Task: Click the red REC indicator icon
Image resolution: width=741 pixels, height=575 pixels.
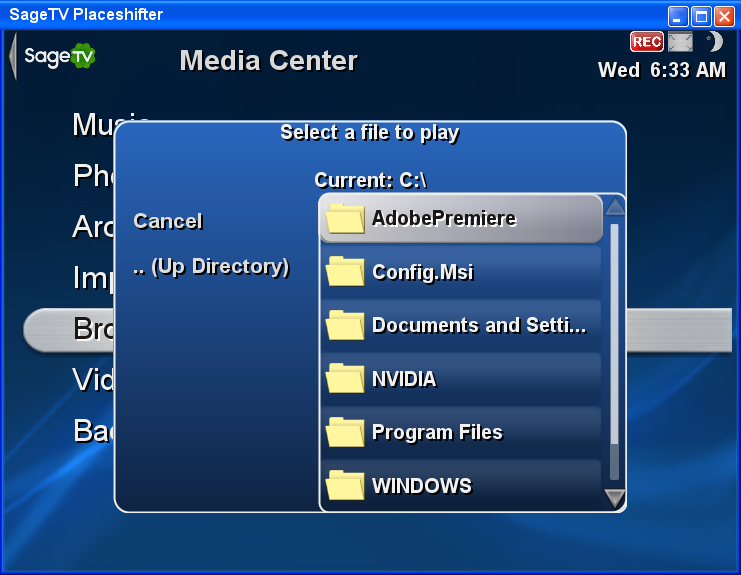Action: [646, 42]
